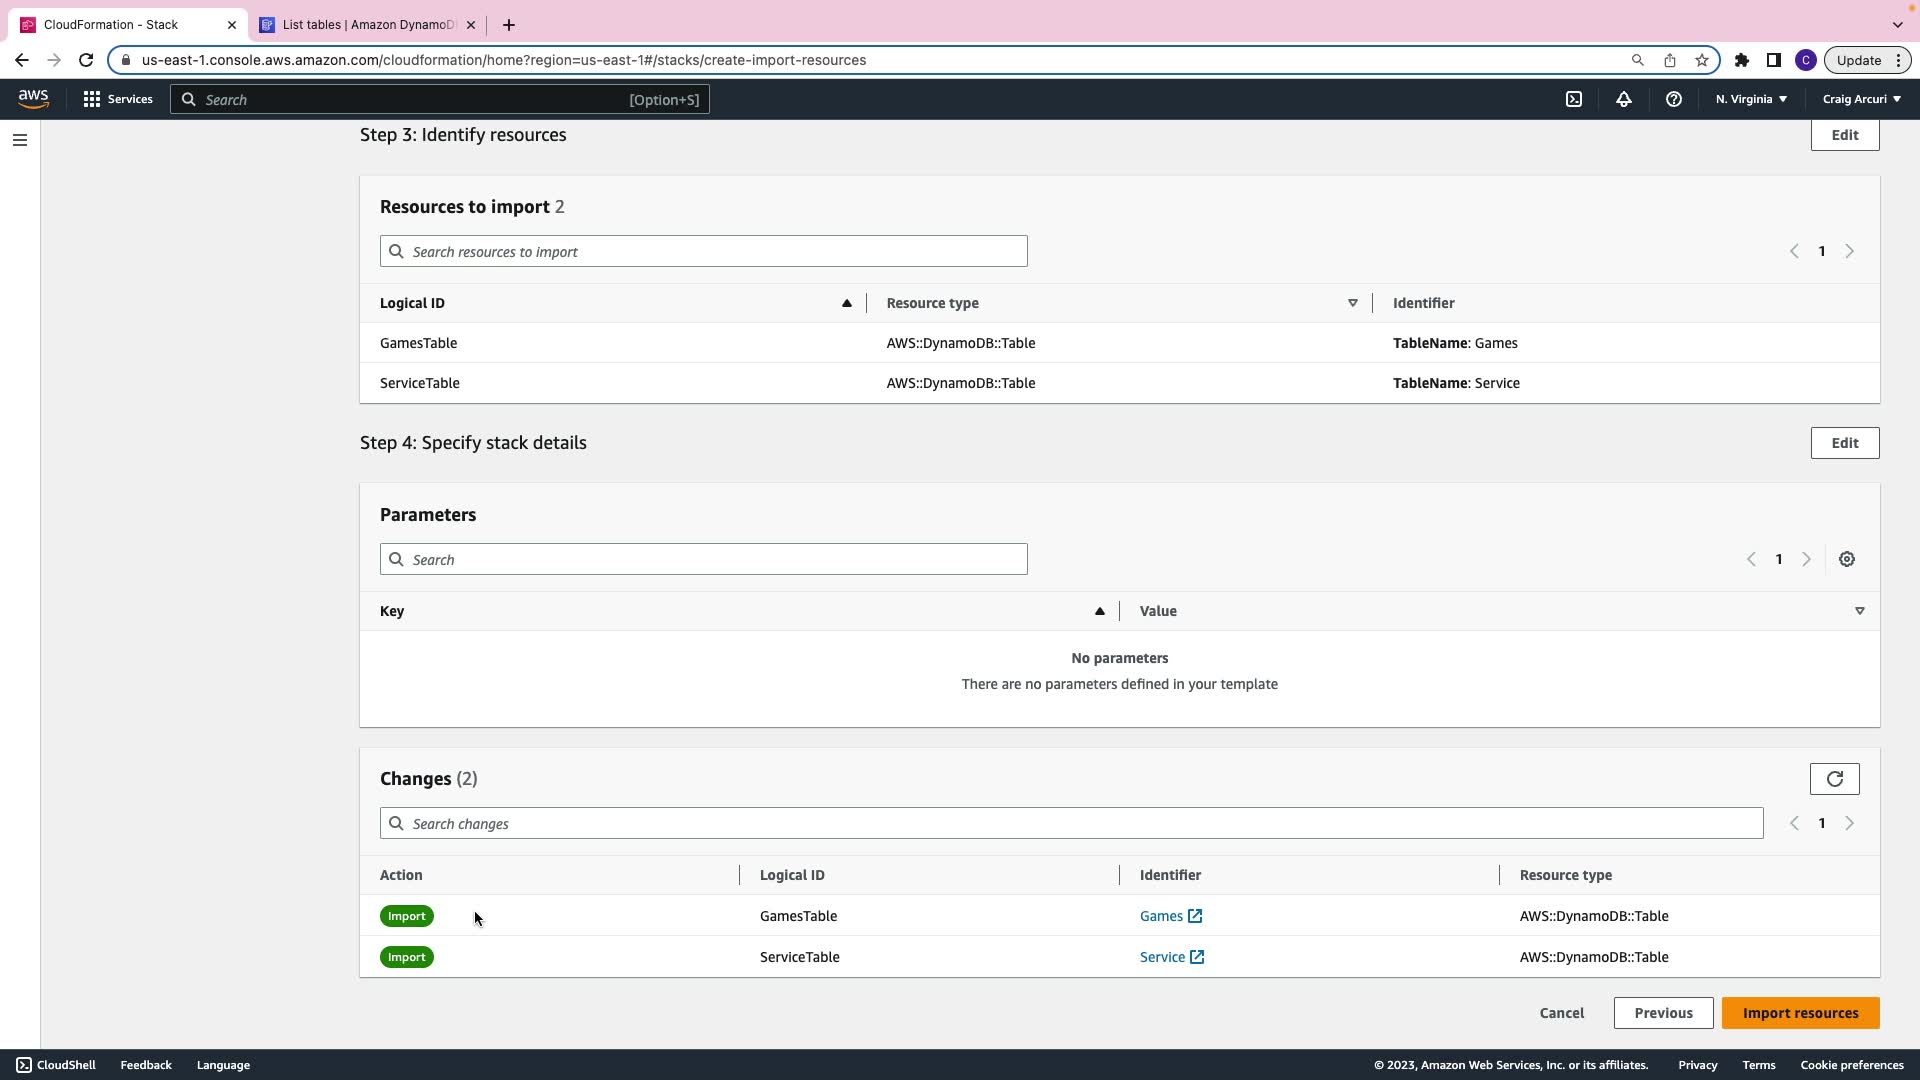Open the notifications bell icon

pos(1624,99)
